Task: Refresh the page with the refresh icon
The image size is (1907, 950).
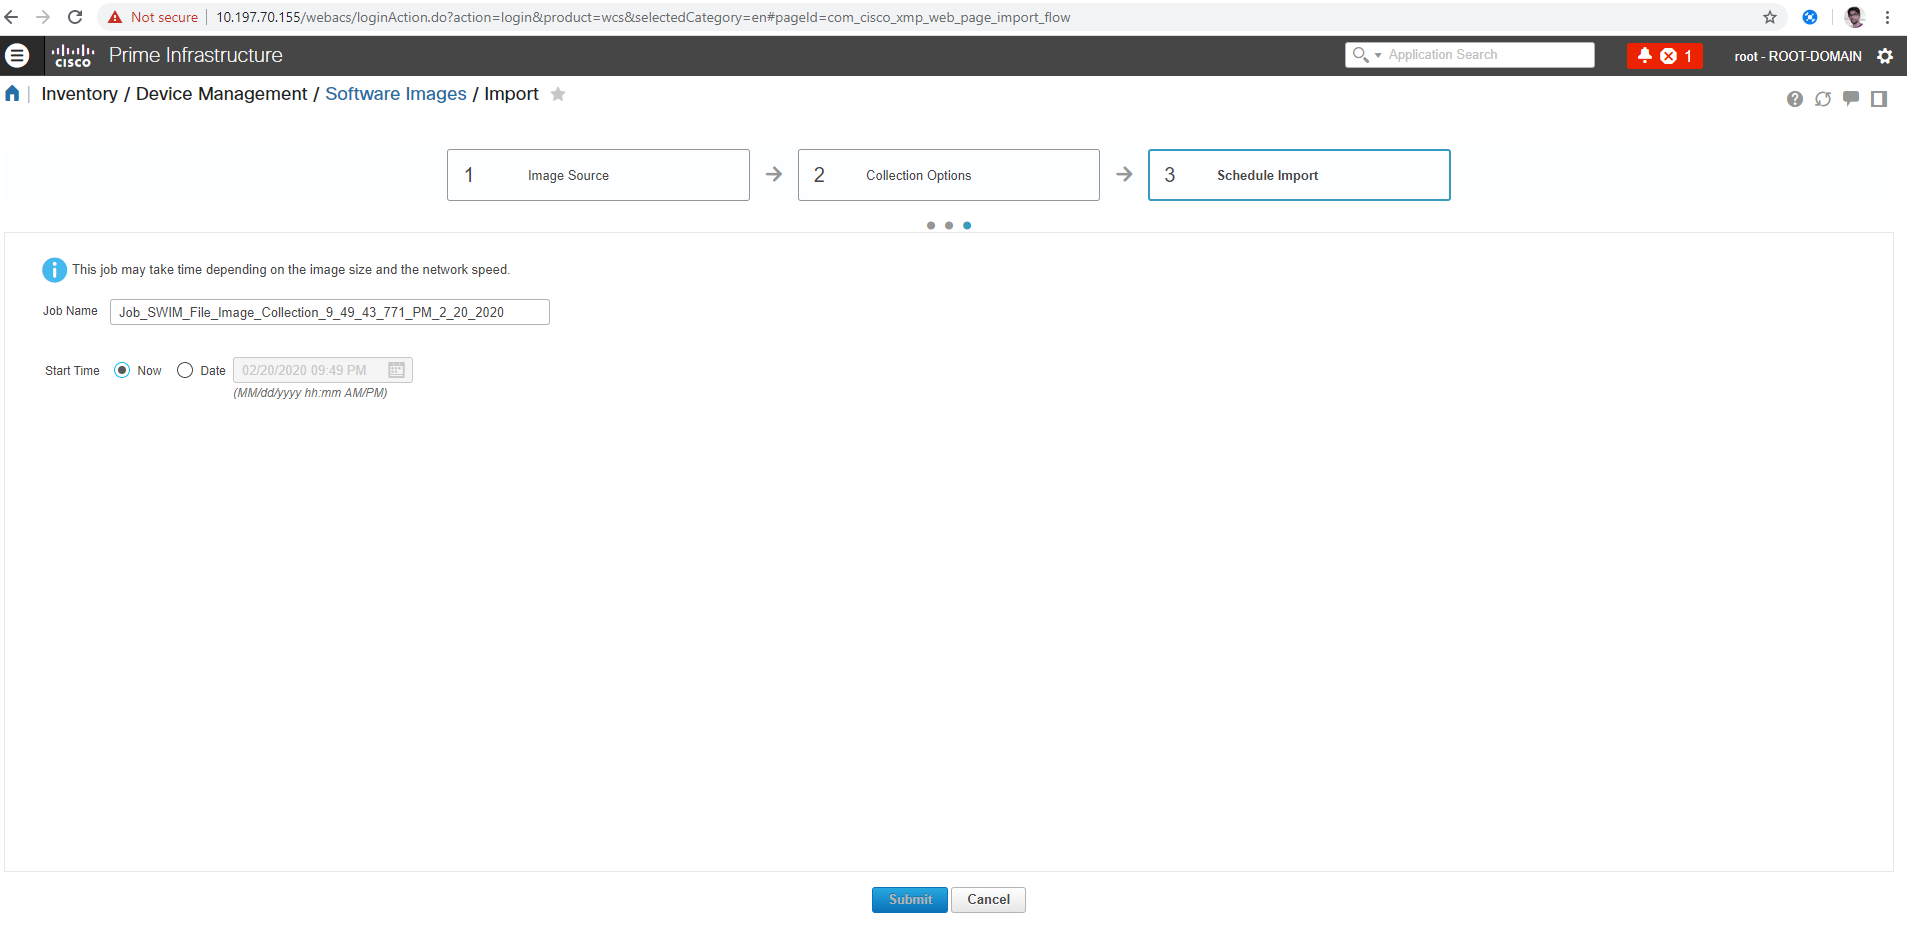Action: click(1823, 99)
